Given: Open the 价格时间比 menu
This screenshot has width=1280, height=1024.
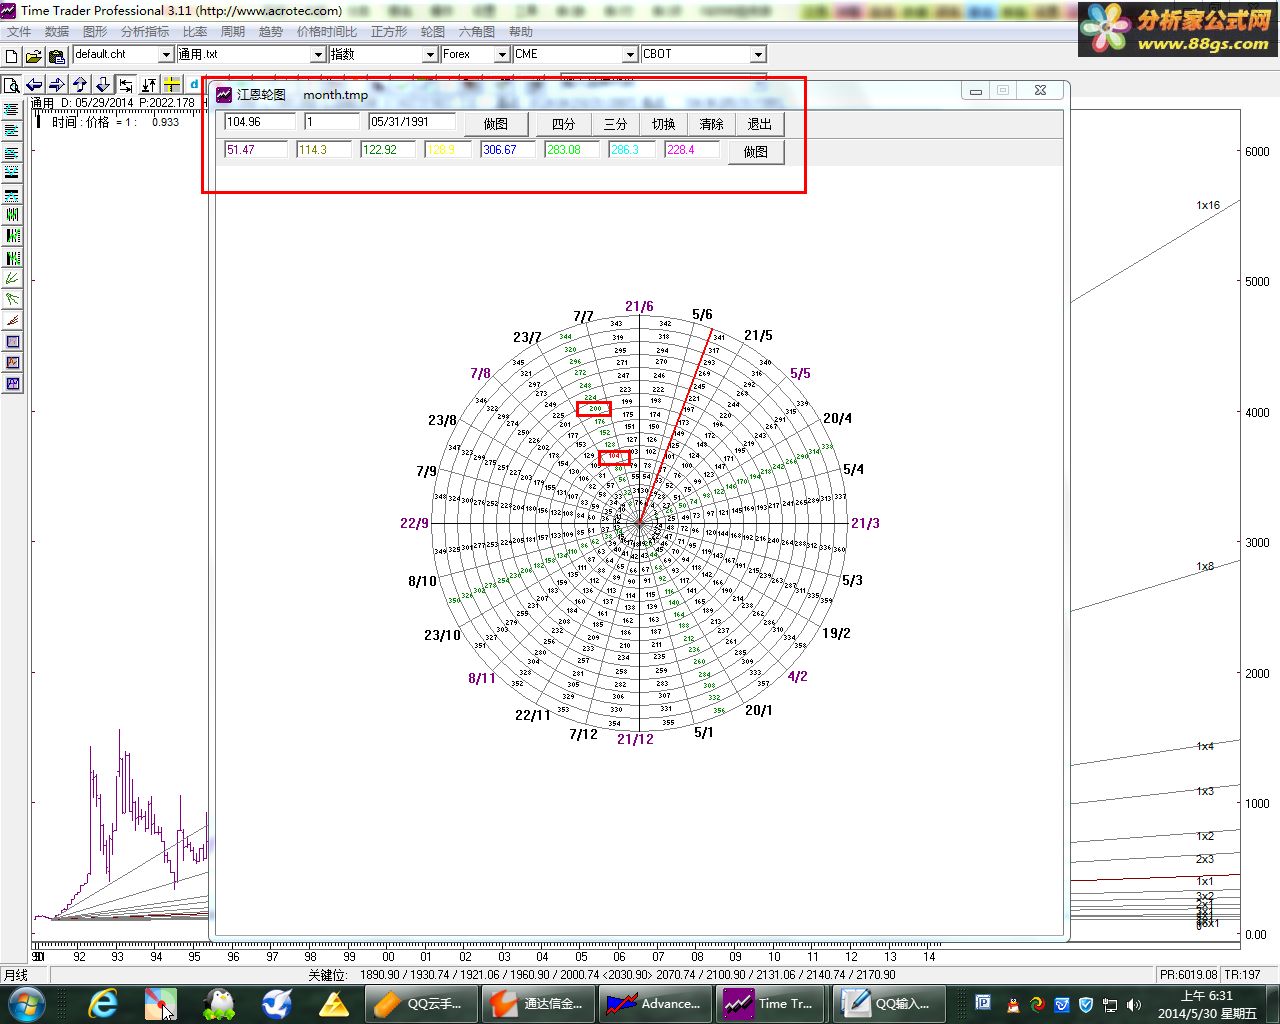Looking at the screenshot, I should 327,32.
